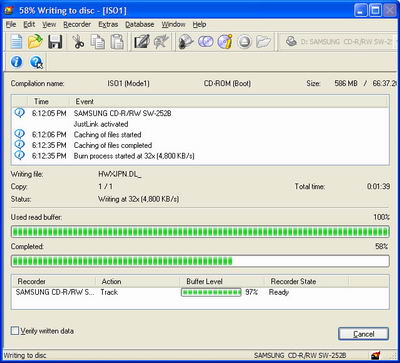Open compilation info pencil icon
400x363 pixels.
(142, 42)
